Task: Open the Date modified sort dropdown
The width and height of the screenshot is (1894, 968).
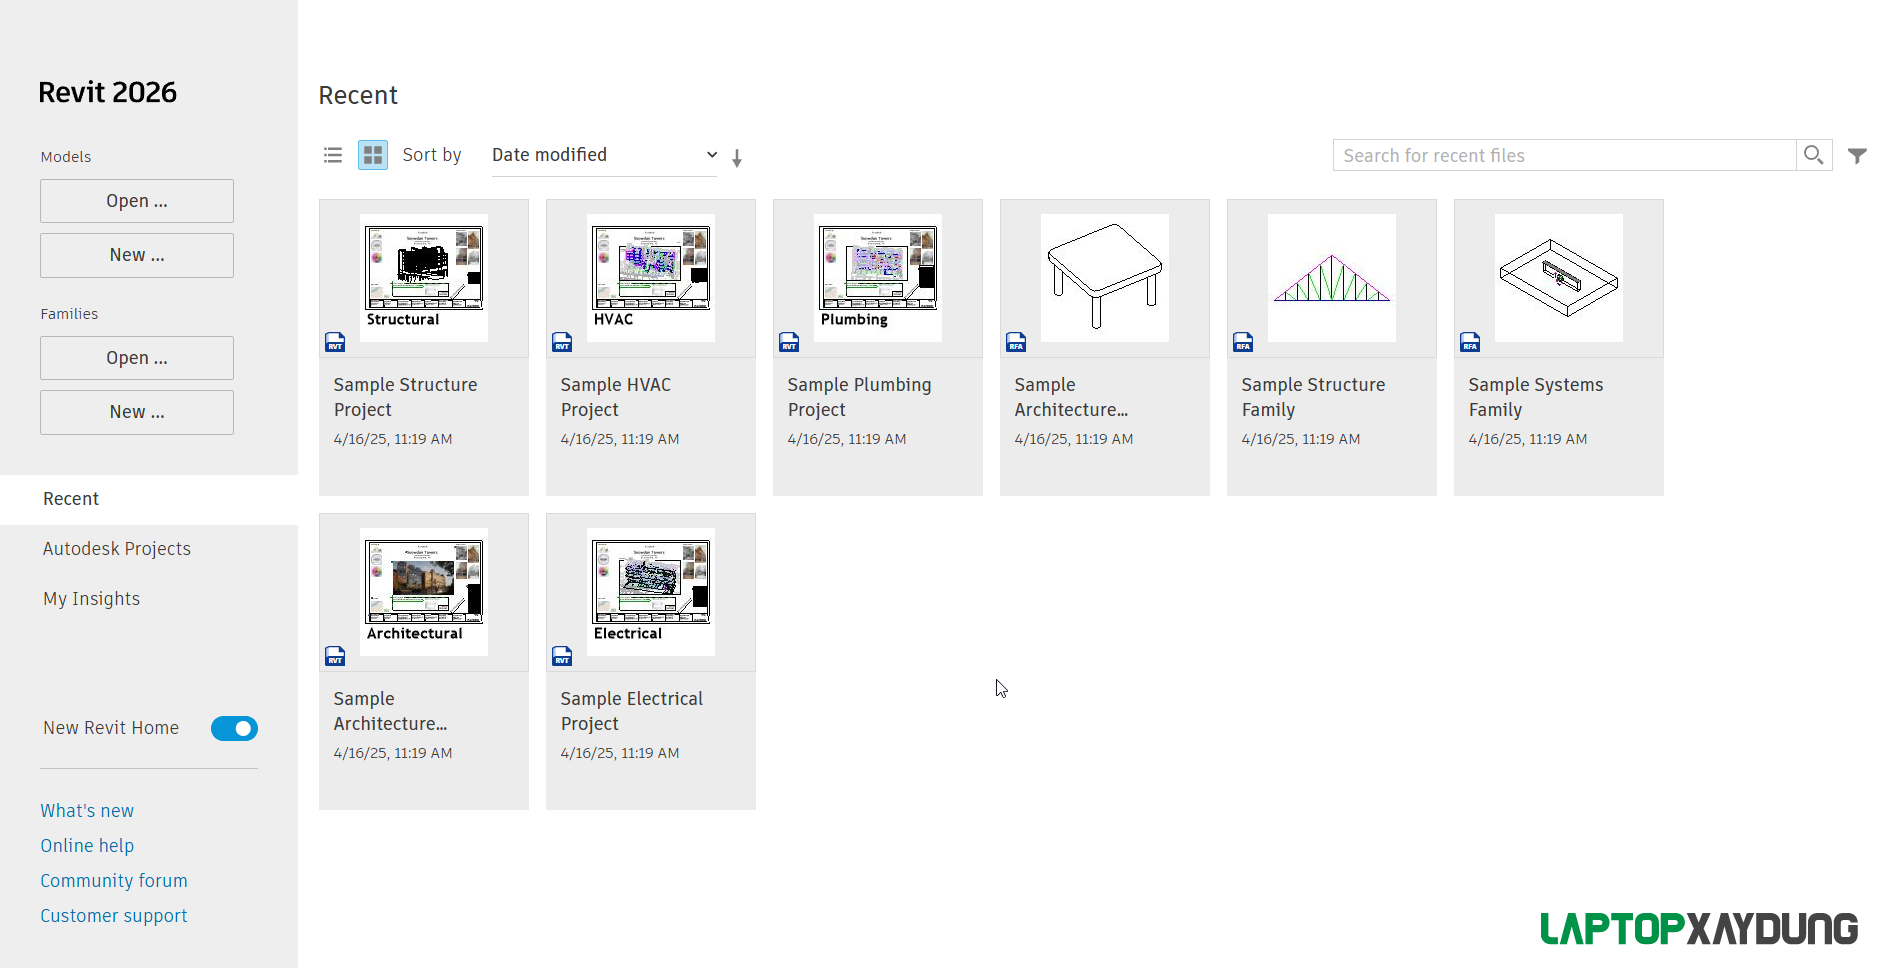Action: tap(604, 155)
